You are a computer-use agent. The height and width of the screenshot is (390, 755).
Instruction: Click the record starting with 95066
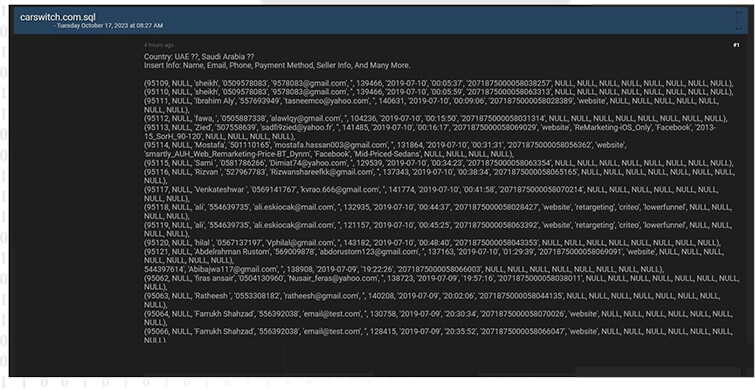click(439, 336)
